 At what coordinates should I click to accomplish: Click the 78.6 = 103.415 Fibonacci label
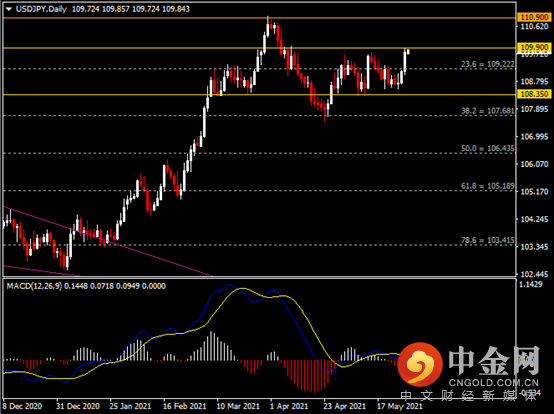coord(487,240)
